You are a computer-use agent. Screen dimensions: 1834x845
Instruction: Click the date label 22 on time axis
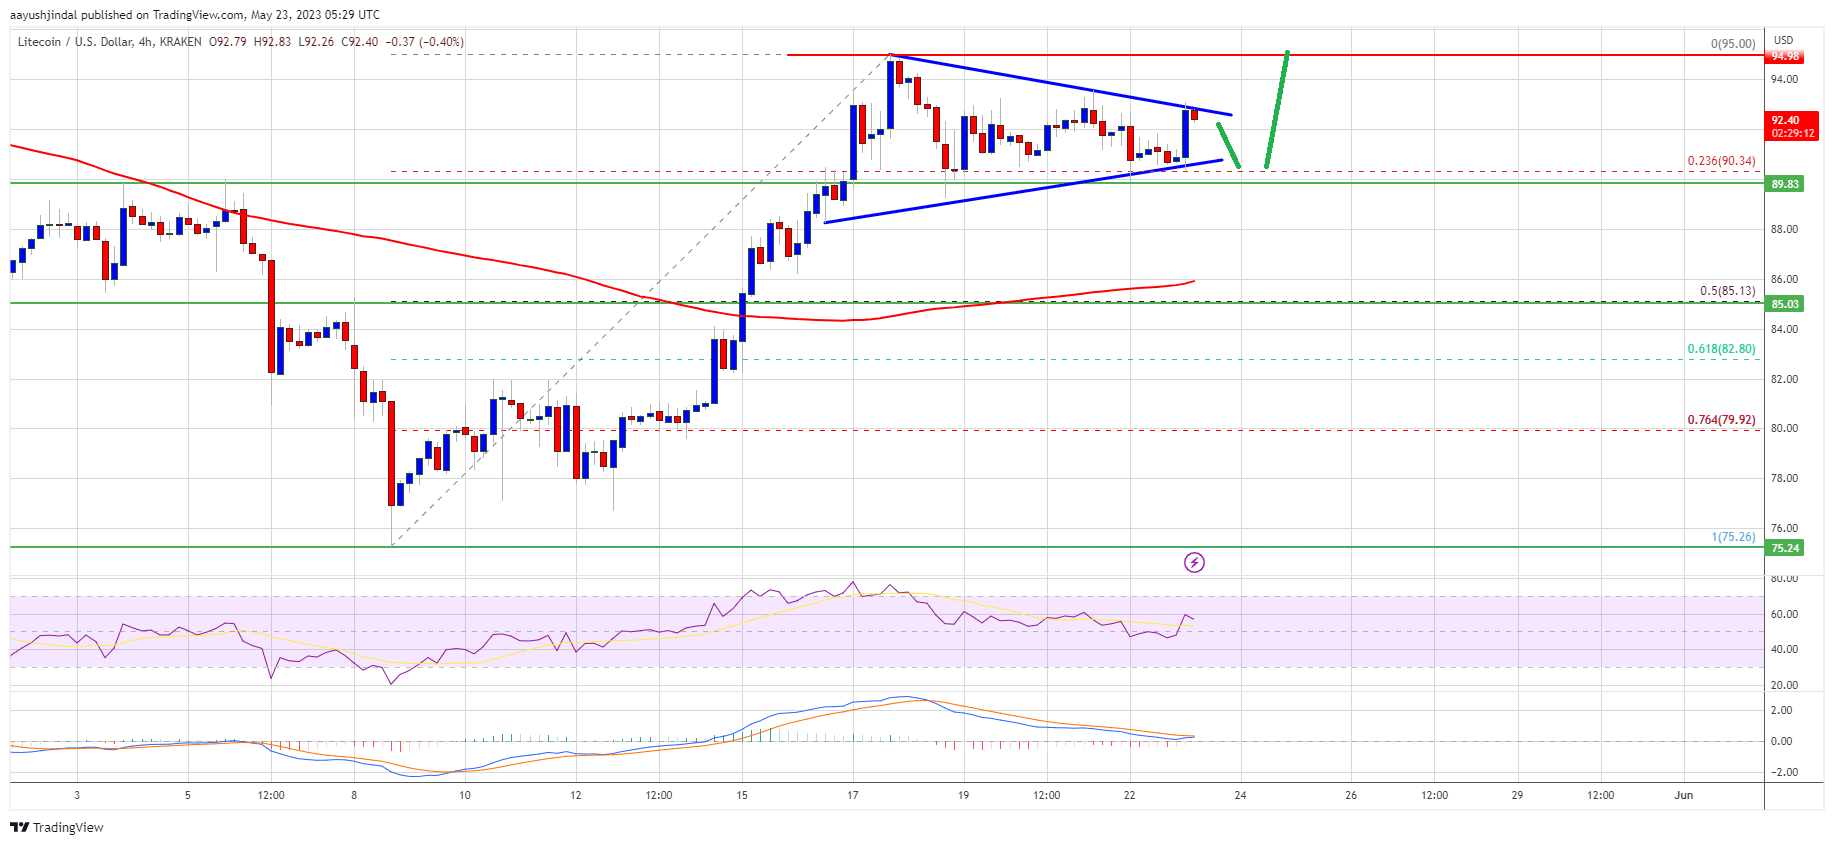coord(1129,796)
